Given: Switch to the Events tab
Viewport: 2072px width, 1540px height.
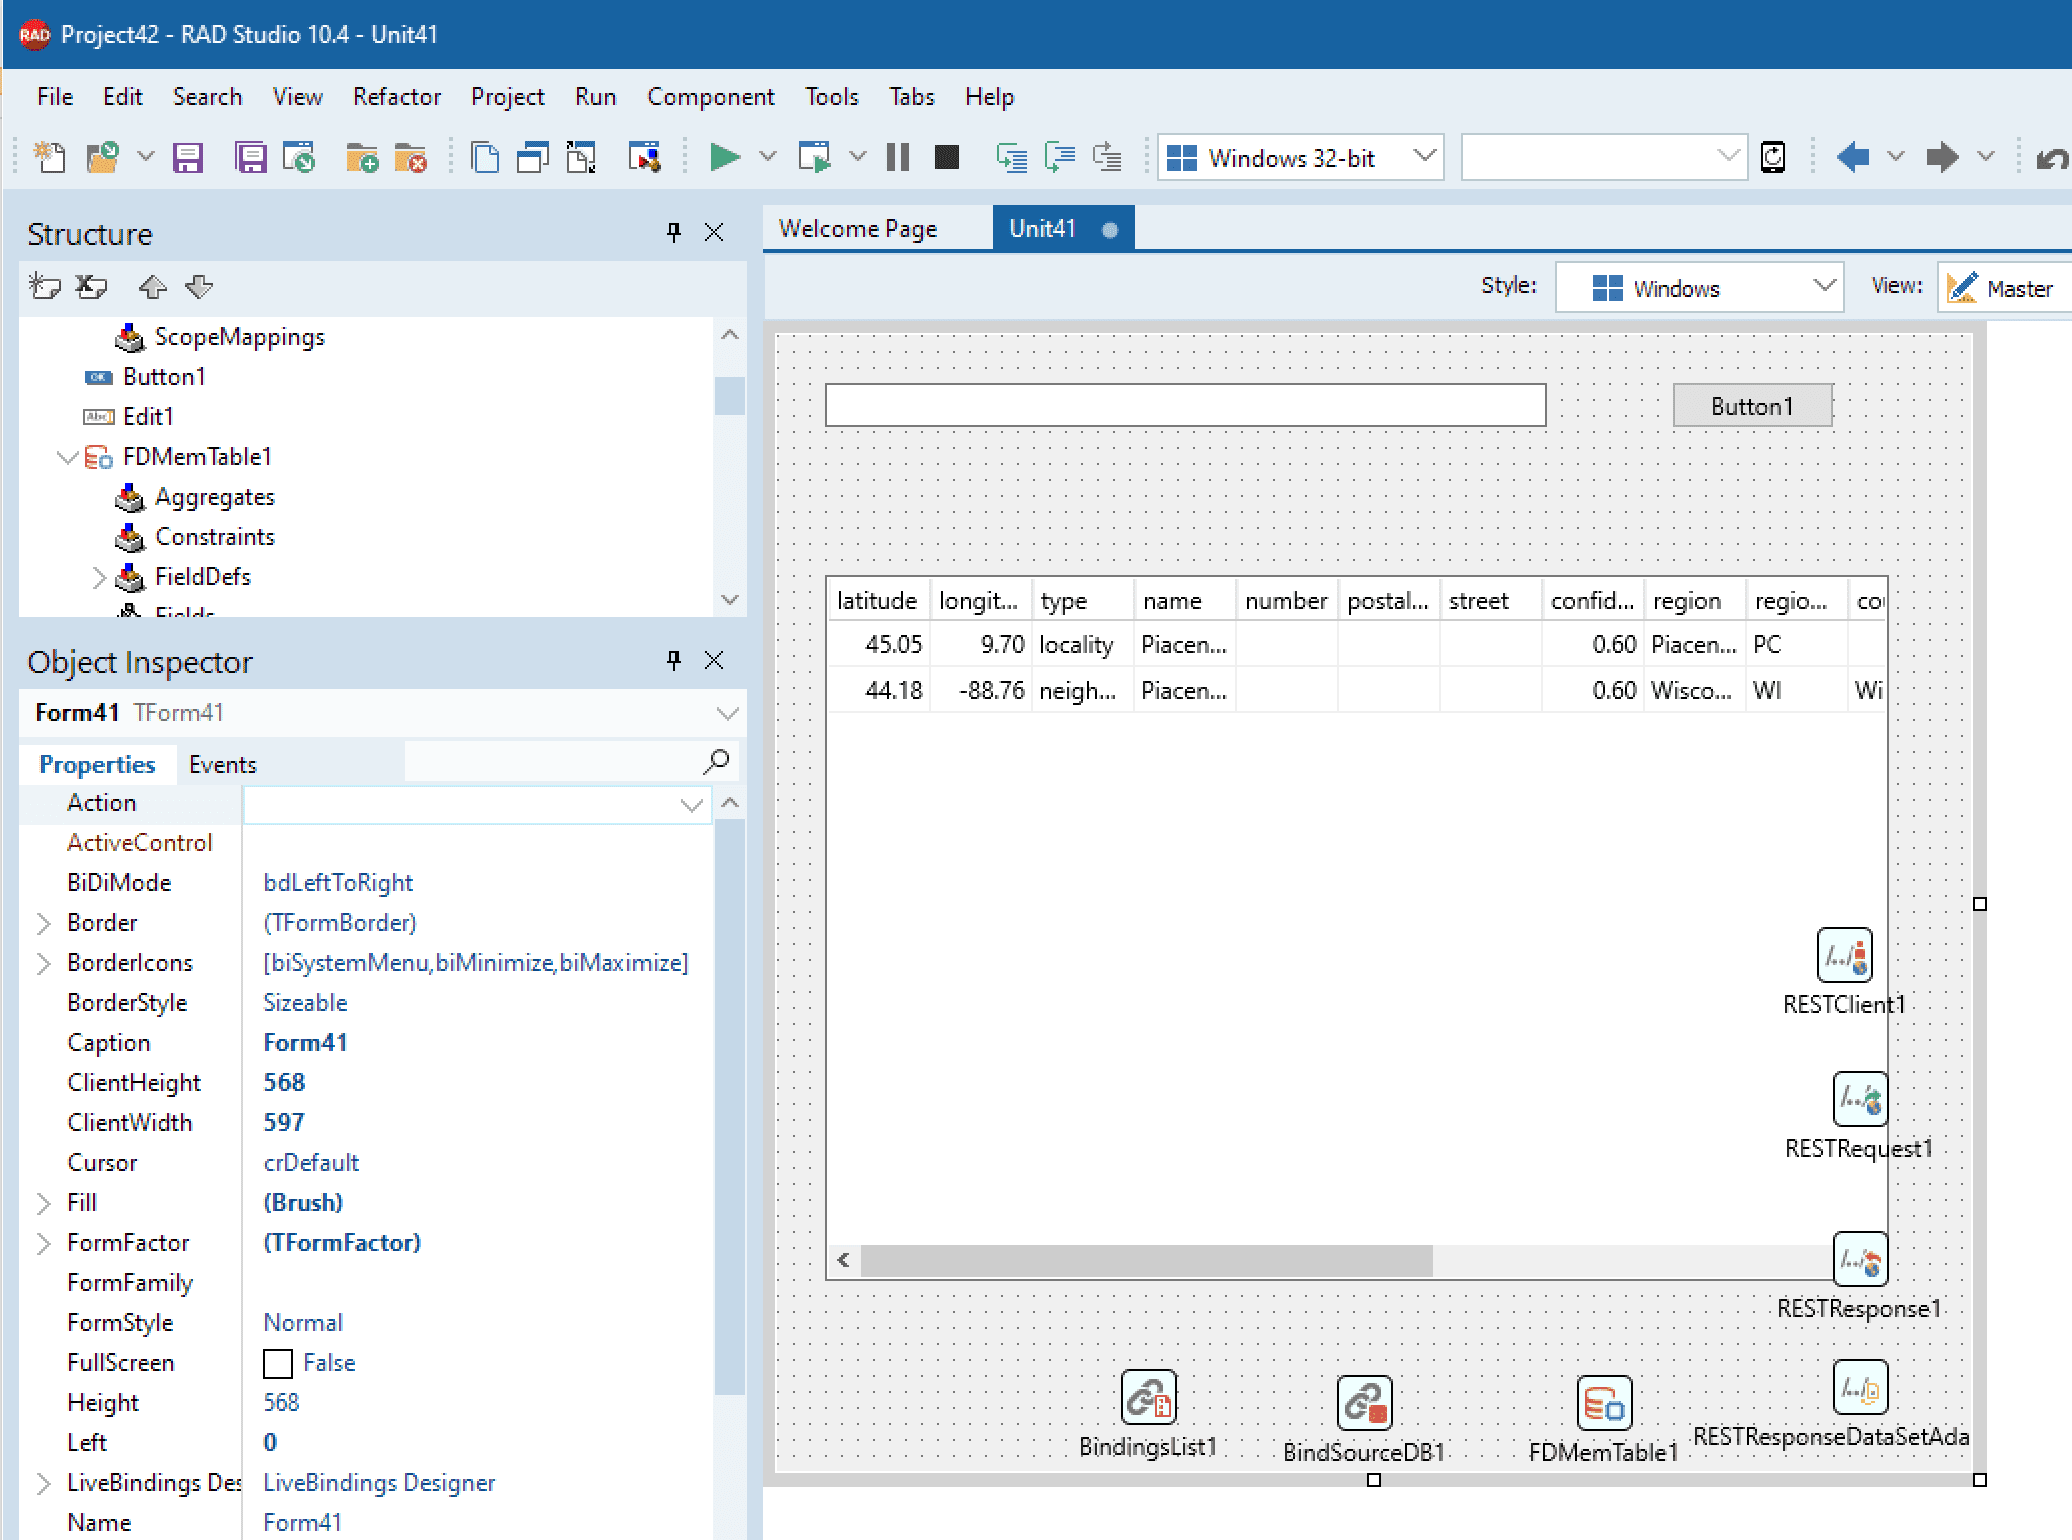Looking at the screenshot, I should [x=222, y=765].
